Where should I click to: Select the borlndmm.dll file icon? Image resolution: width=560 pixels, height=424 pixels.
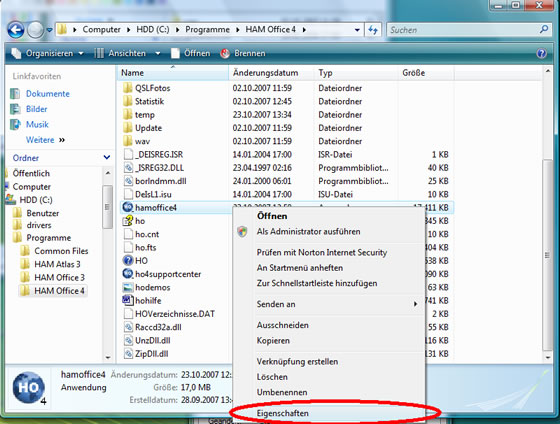click(x=128, y=181)
